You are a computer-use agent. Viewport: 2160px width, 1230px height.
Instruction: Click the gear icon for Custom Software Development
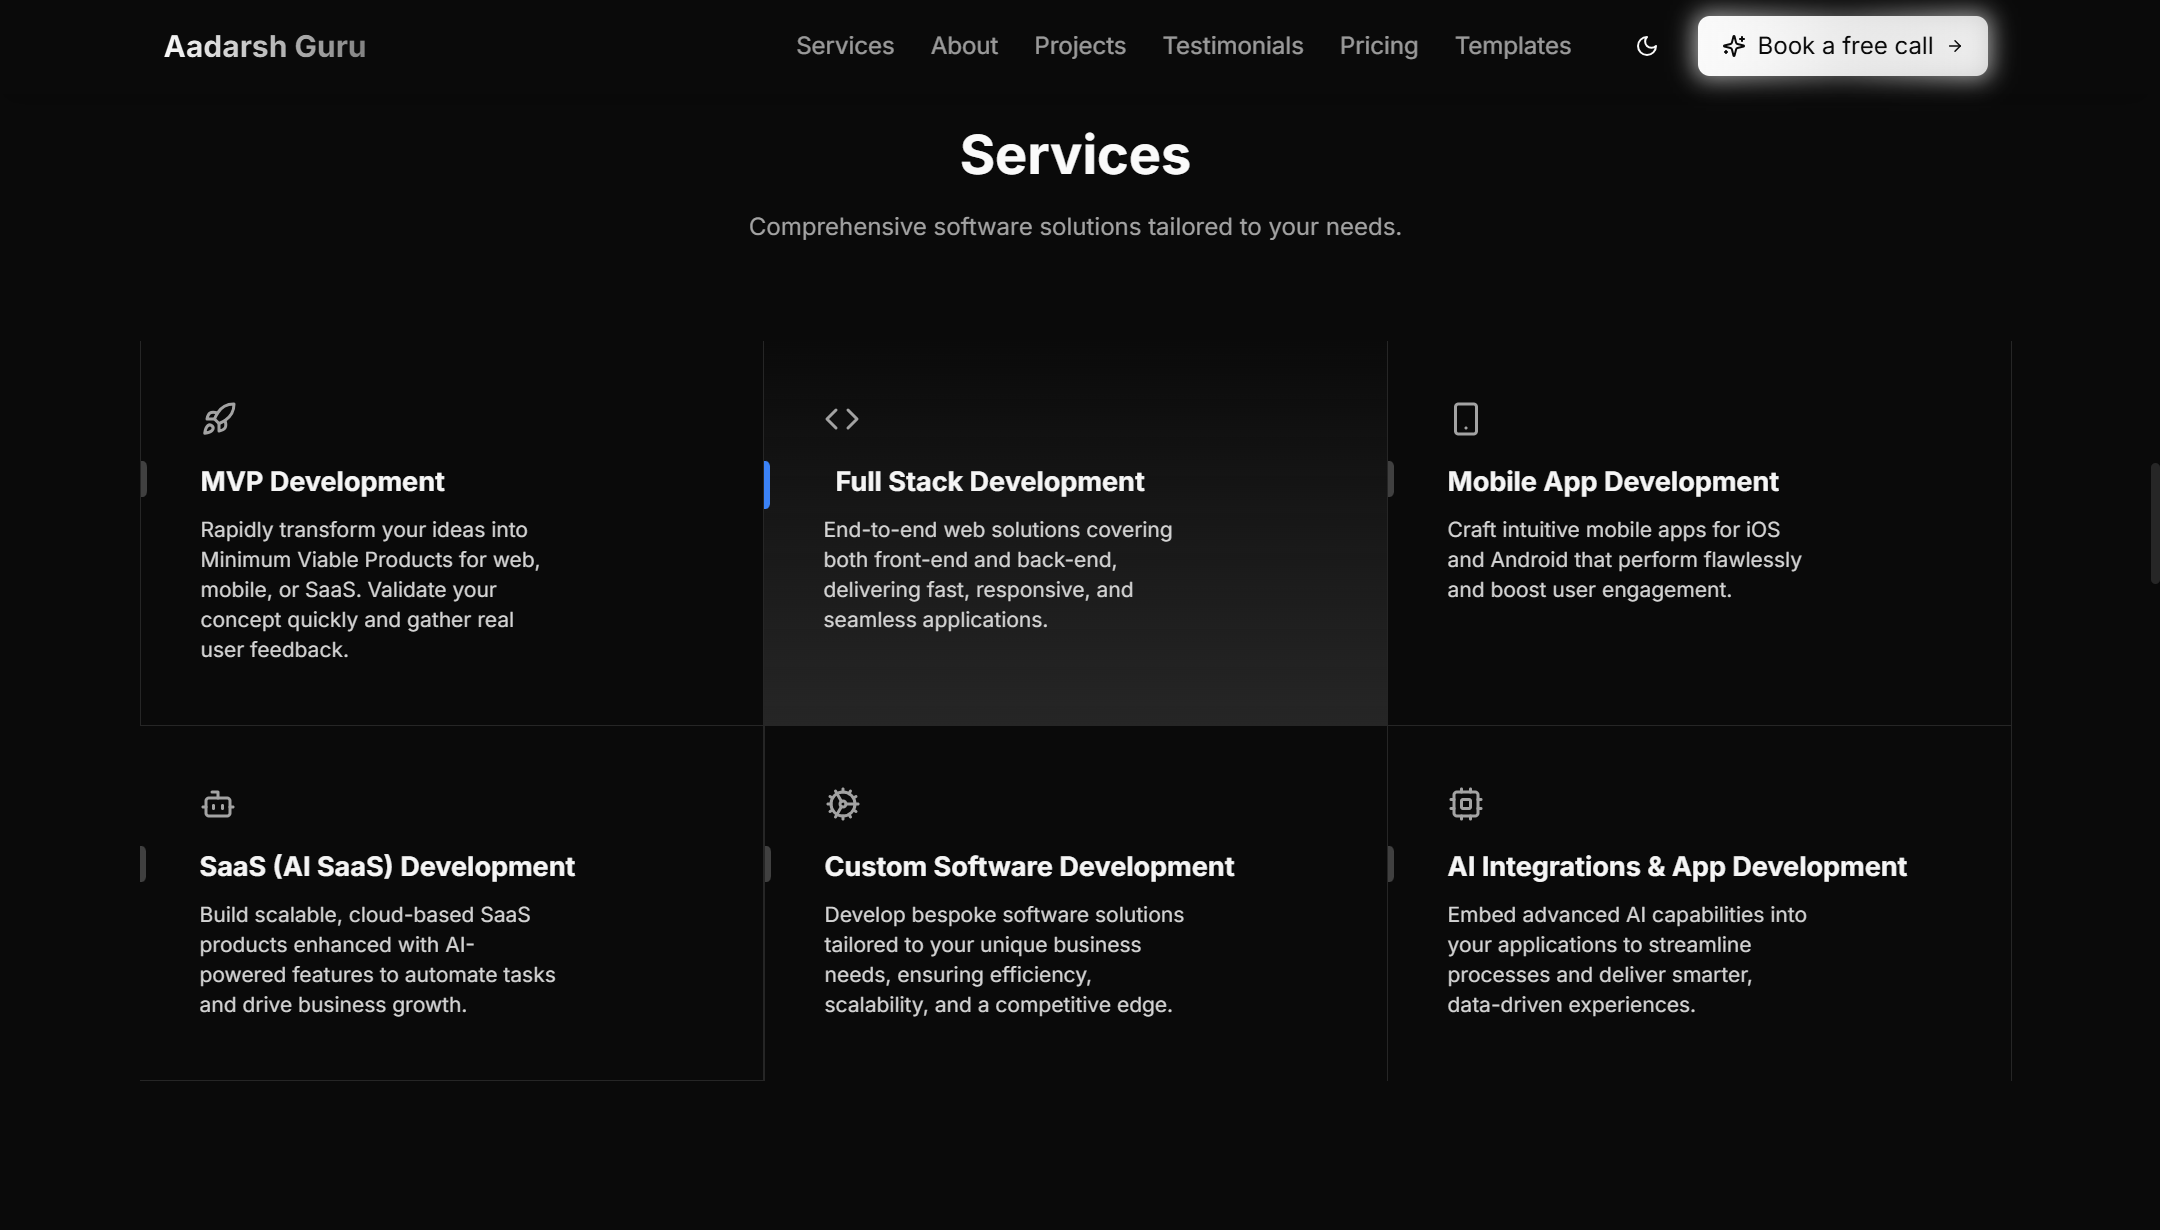pyautogui.click(x=842, y=804)
